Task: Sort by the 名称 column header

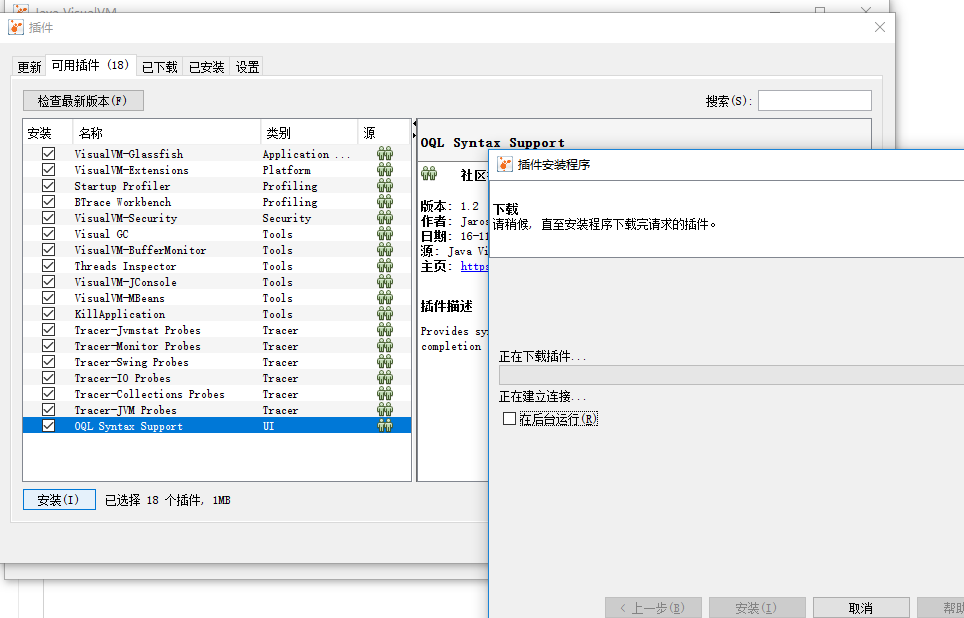Action: [167, 133]
